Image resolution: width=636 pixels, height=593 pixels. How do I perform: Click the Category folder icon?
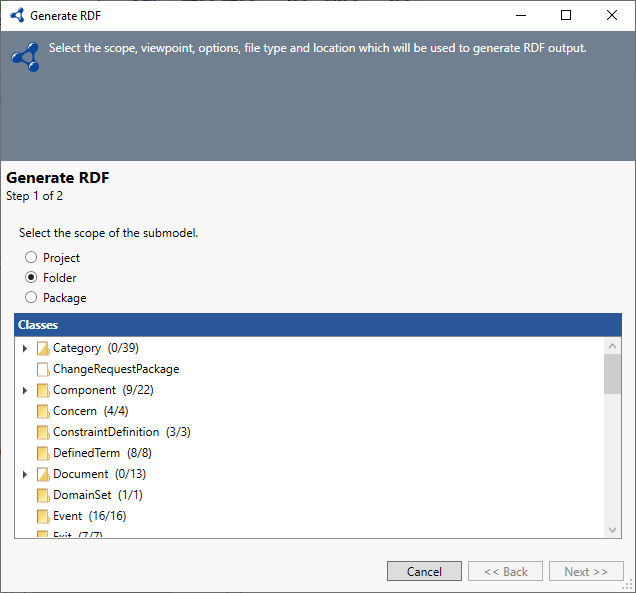click(x=43, y=348)
